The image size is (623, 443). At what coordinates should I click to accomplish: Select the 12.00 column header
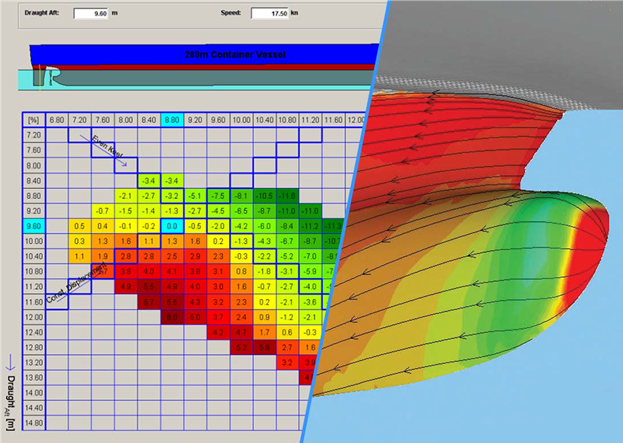(x=355, y=119)
